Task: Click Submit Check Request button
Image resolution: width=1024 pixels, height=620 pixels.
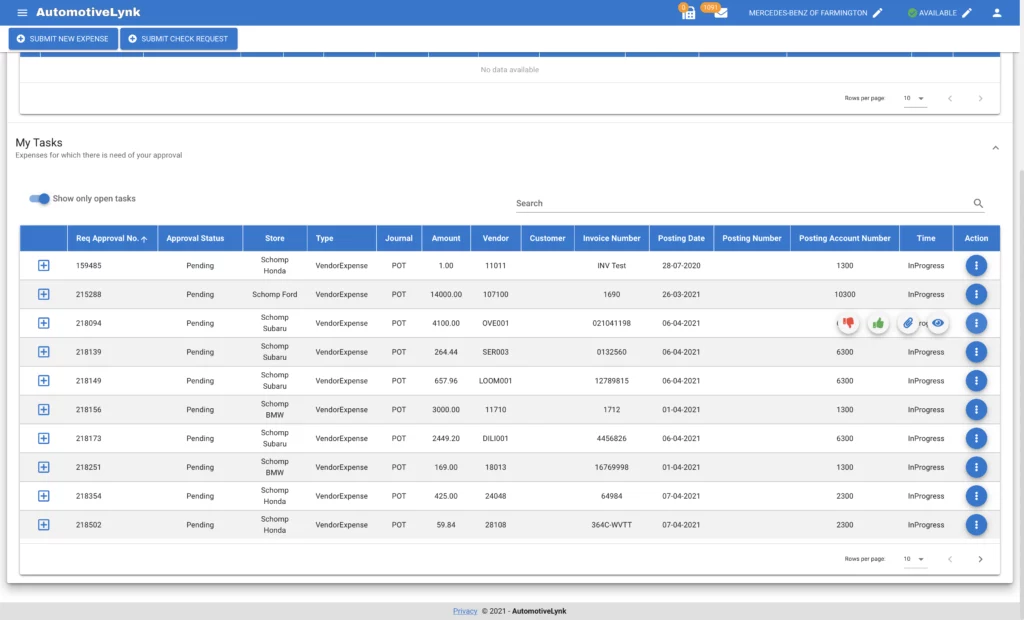Action: [x=178, y=39]
